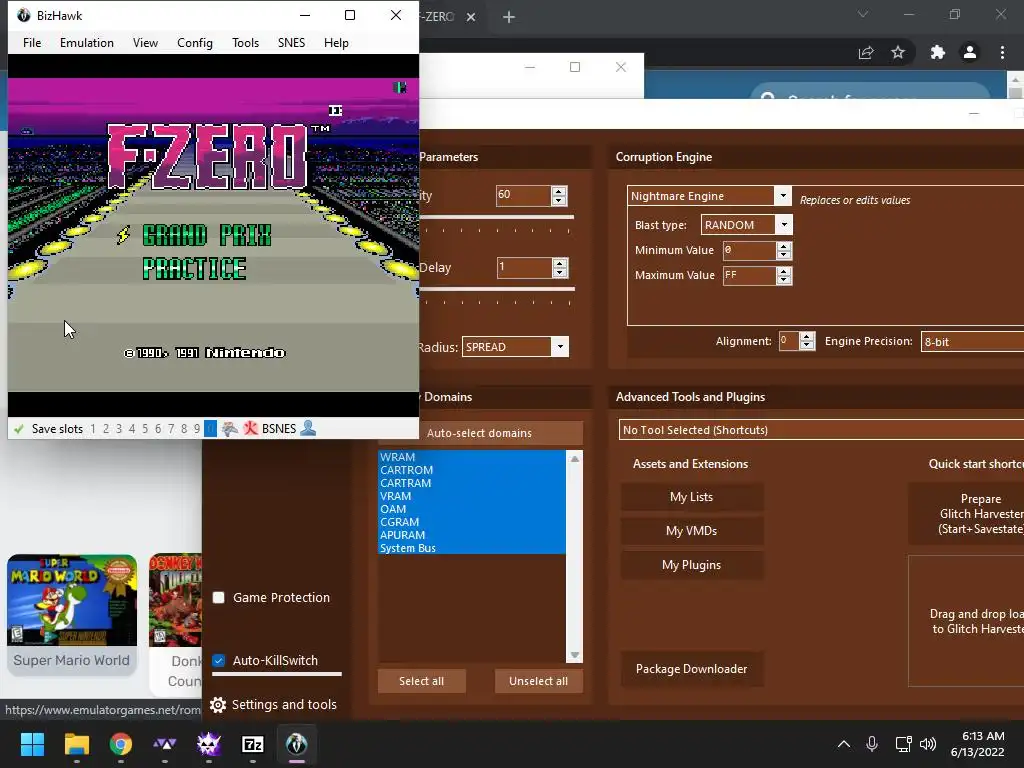Open Chrome tab search chevron

[x=863, y=14]
